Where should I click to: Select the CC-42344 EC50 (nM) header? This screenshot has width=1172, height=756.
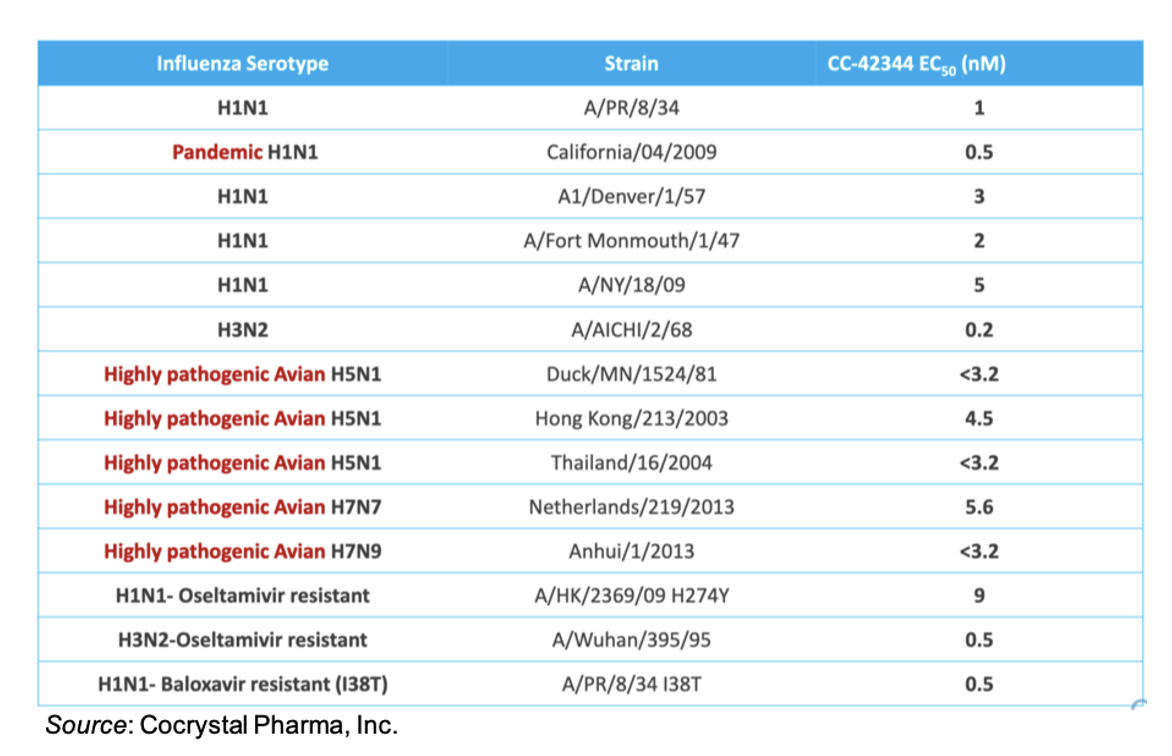916,65
